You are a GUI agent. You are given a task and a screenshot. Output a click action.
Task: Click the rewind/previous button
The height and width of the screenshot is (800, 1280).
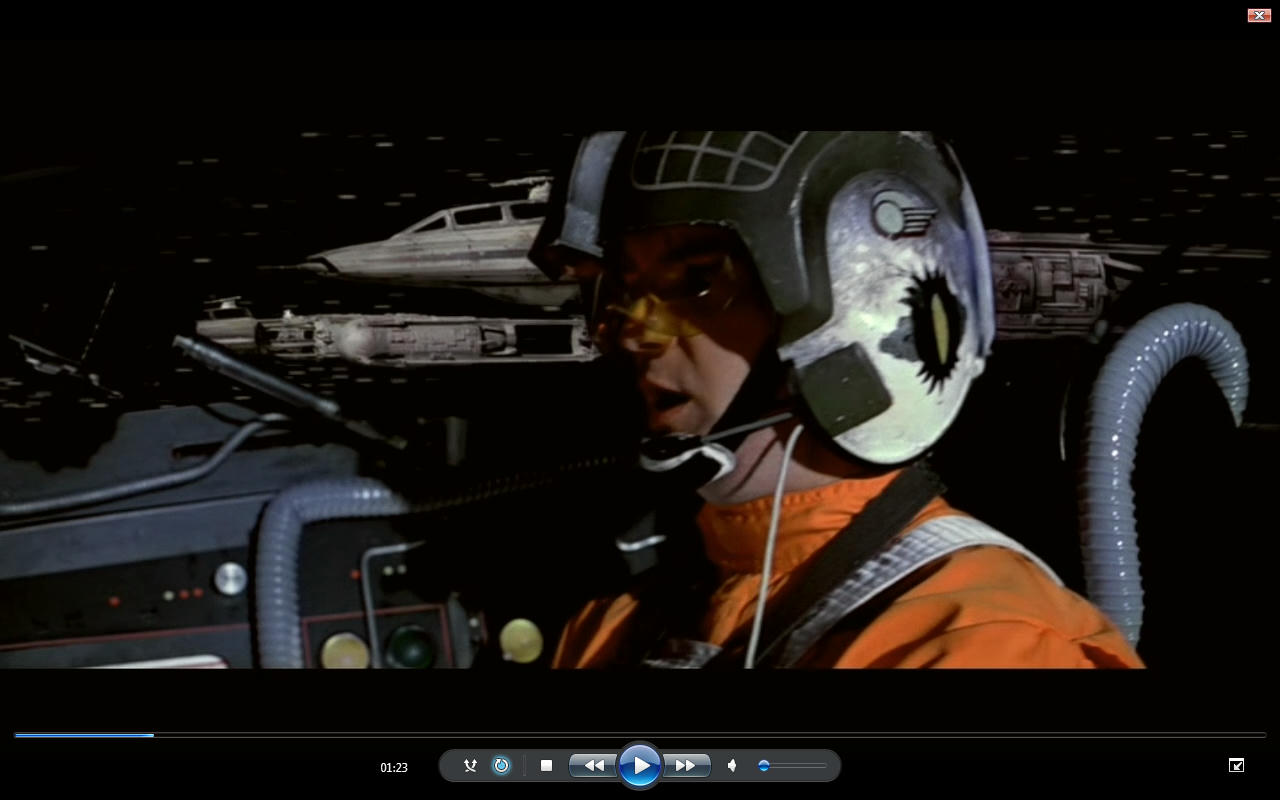click(x=593, y=766)
